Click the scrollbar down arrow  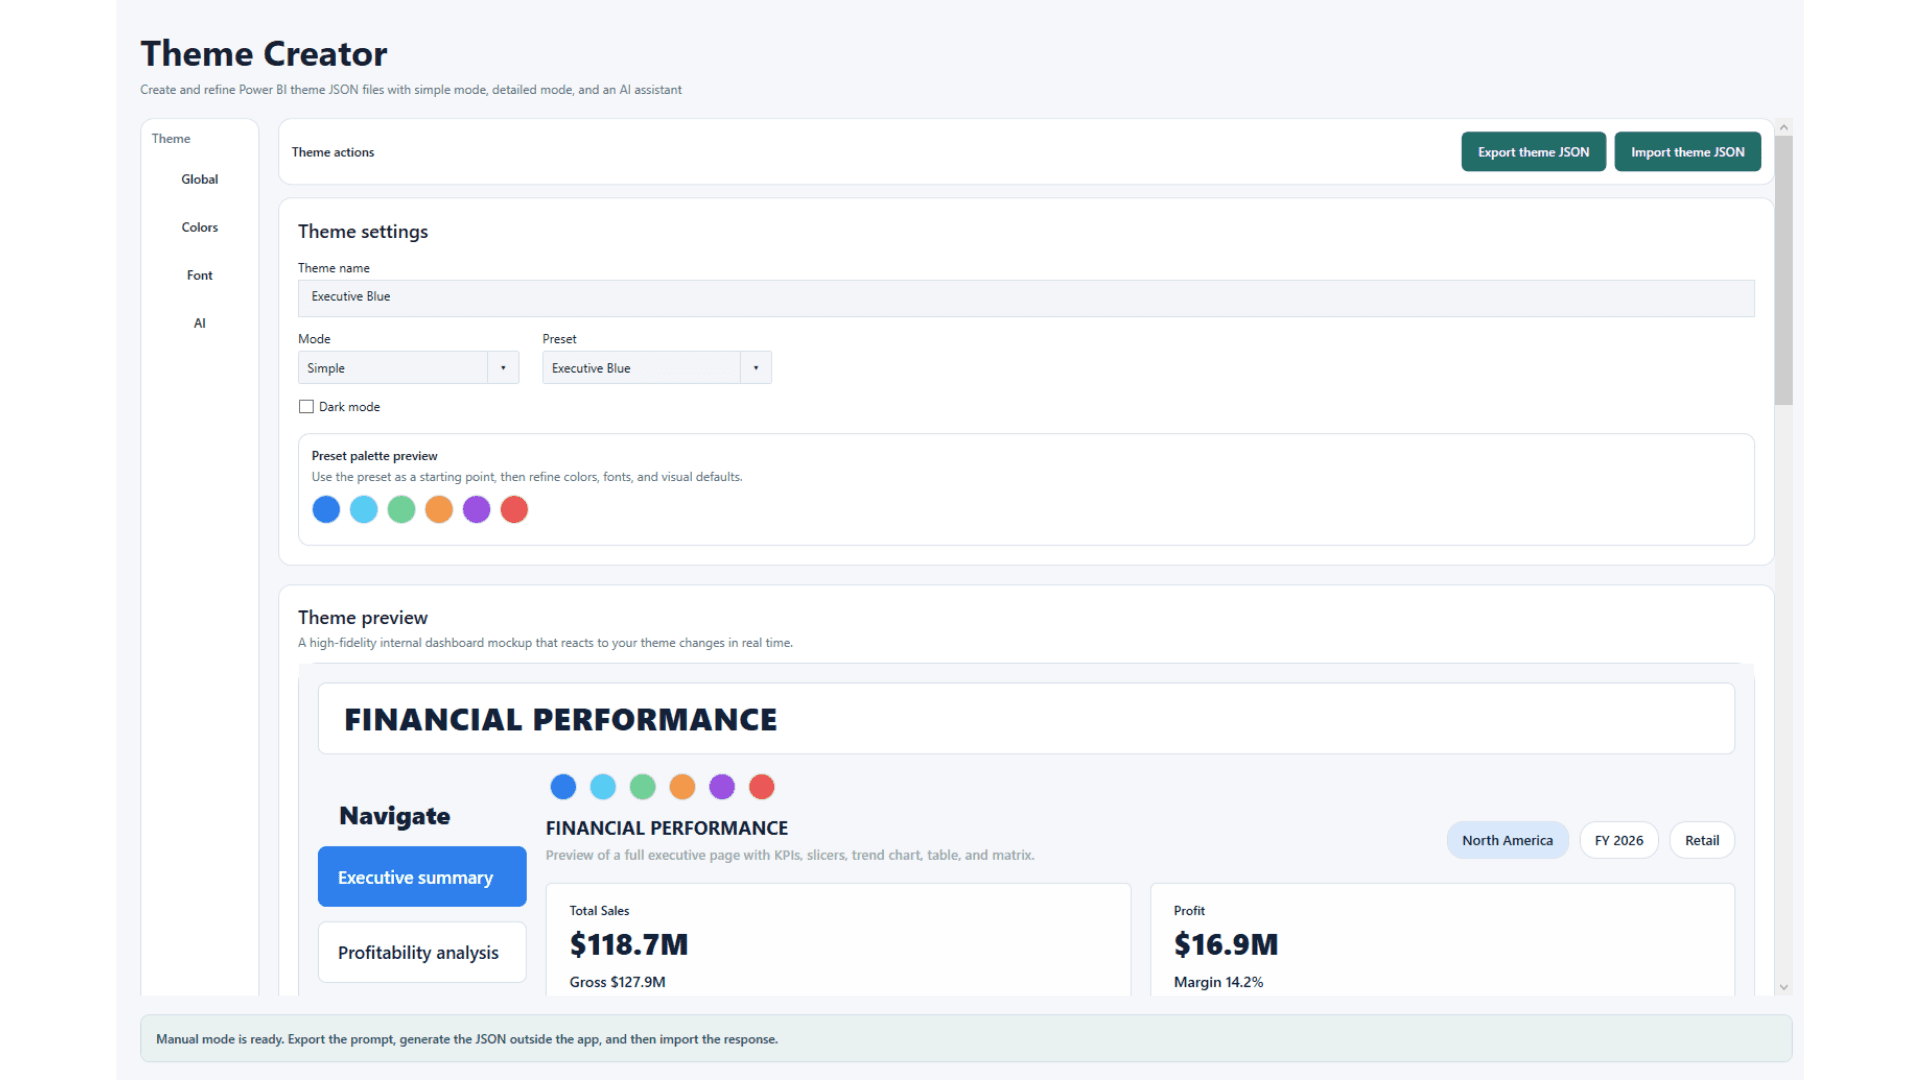click(x=1783, y=987)
